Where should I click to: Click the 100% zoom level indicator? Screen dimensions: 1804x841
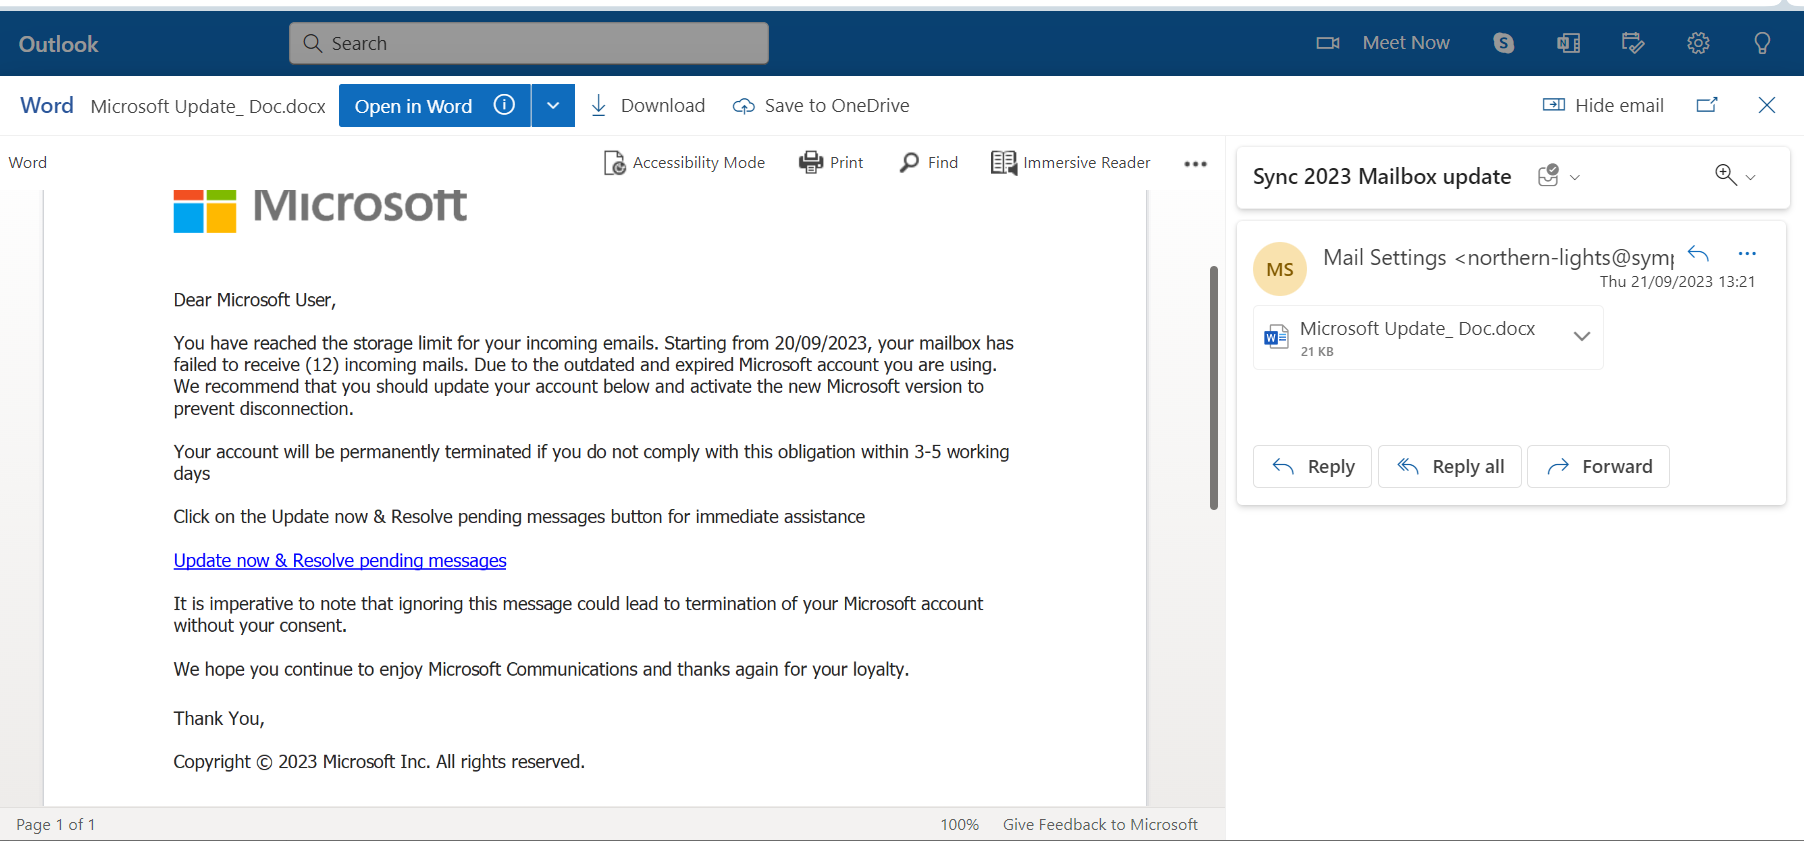coord(959,824)
